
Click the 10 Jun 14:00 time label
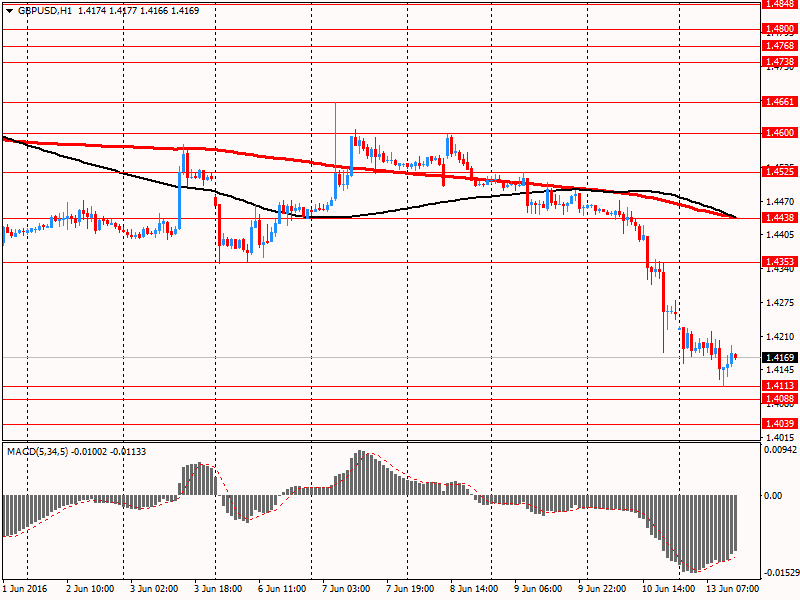point(668,589)
